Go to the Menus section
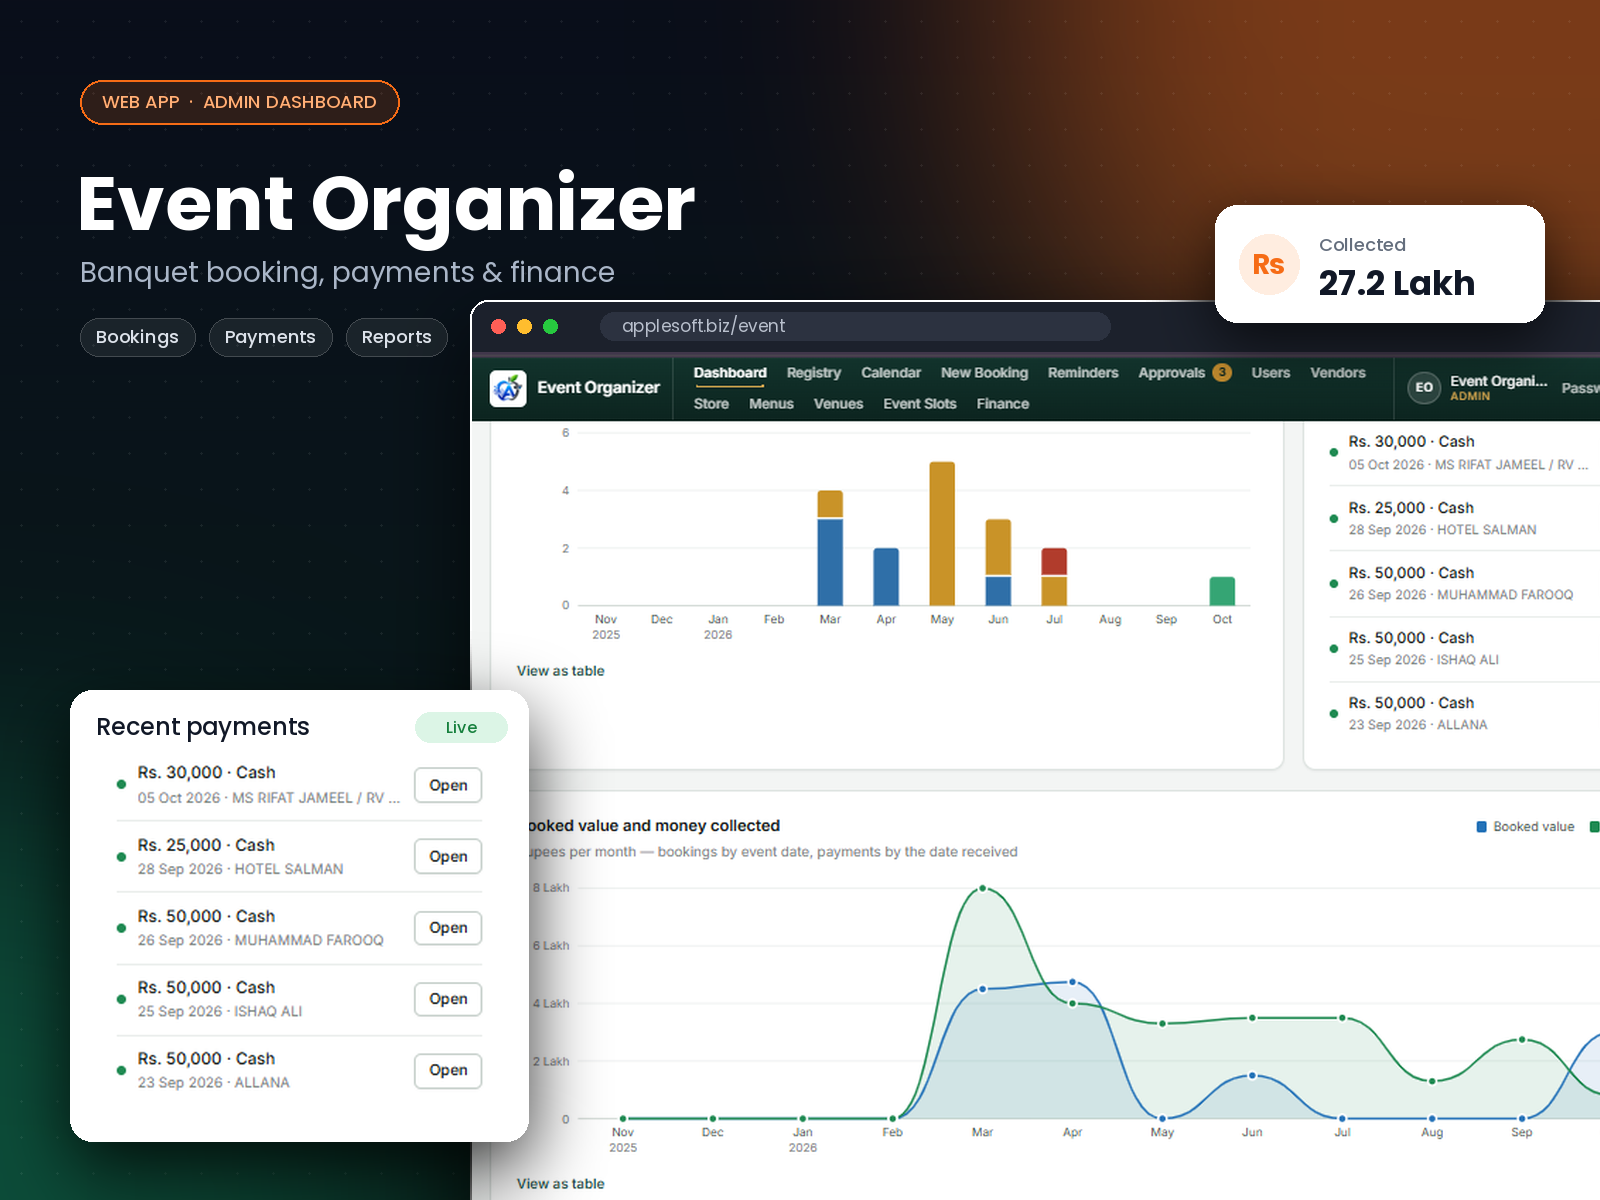 point(771,404)
